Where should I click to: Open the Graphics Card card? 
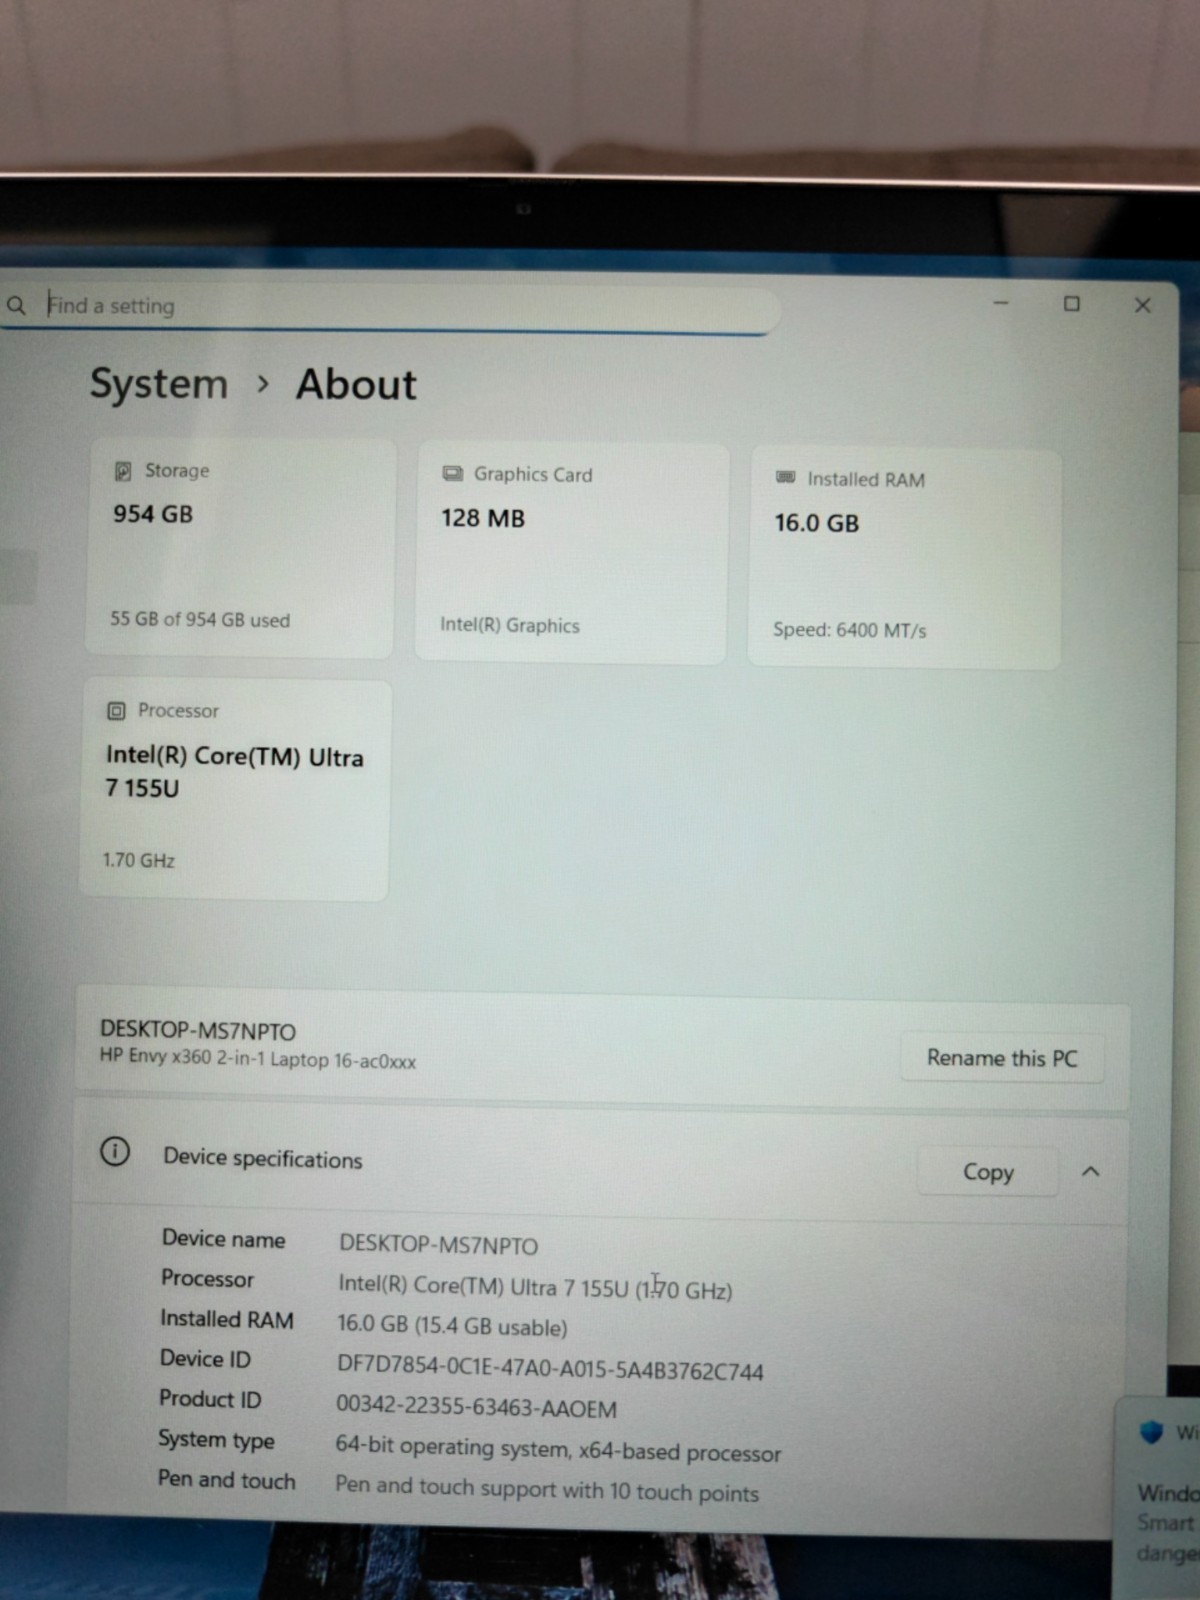(x=571, y=552)
